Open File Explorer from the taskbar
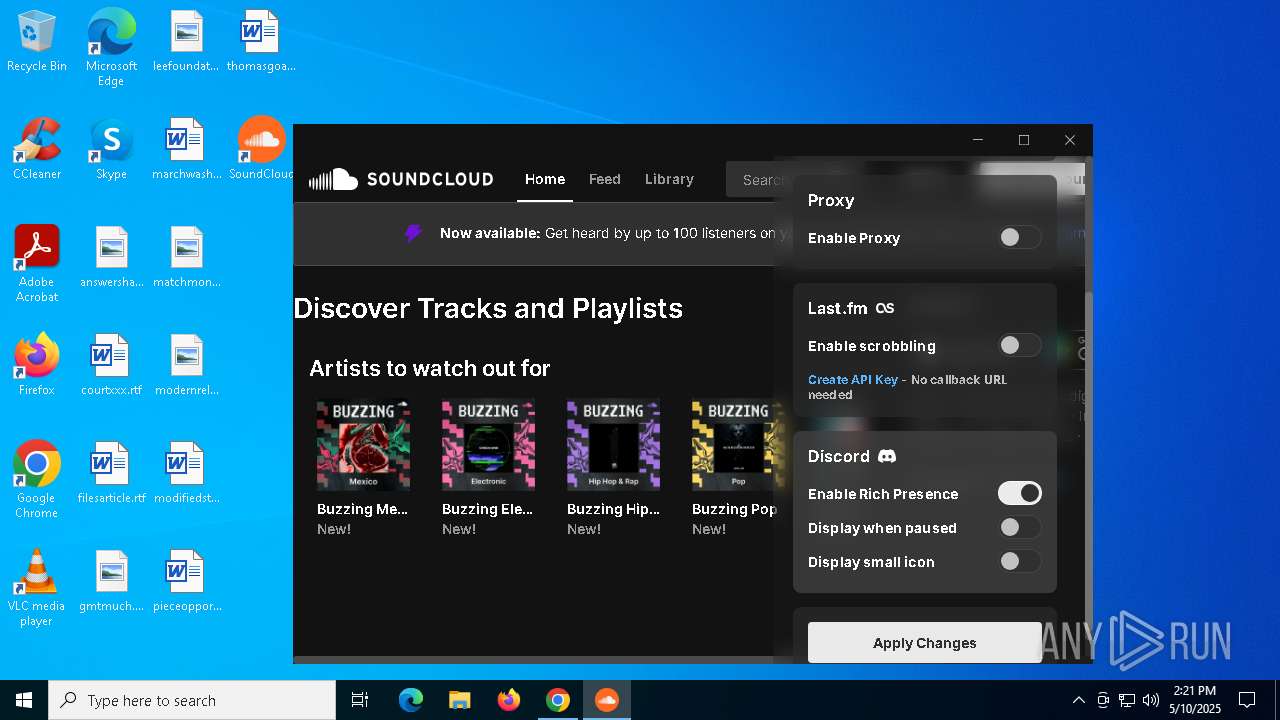The height and width of the screenshot is (720, 1280). pos(459,700)
